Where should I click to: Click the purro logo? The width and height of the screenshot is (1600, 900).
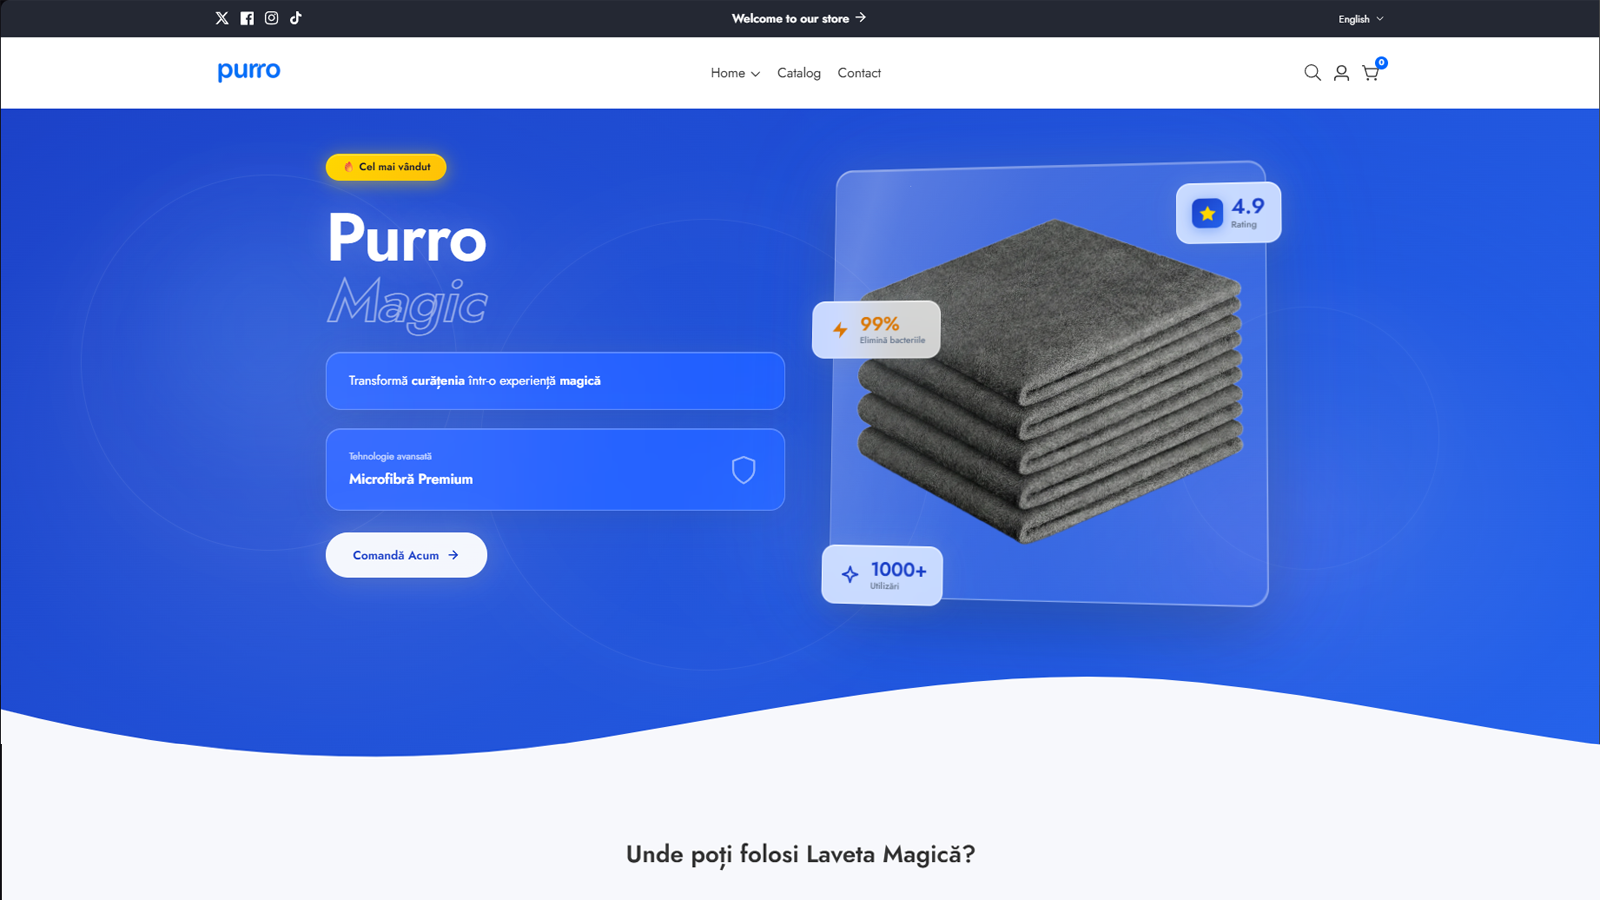(249, 71)
